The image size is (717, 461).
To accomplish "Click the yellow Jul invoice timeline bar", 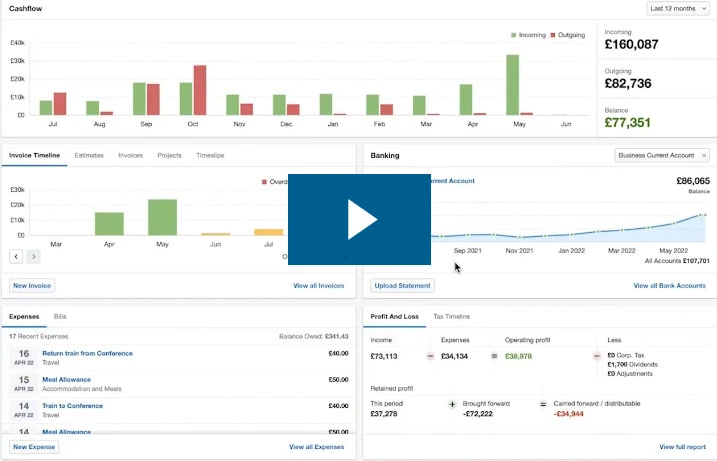I will pos(268,232).
